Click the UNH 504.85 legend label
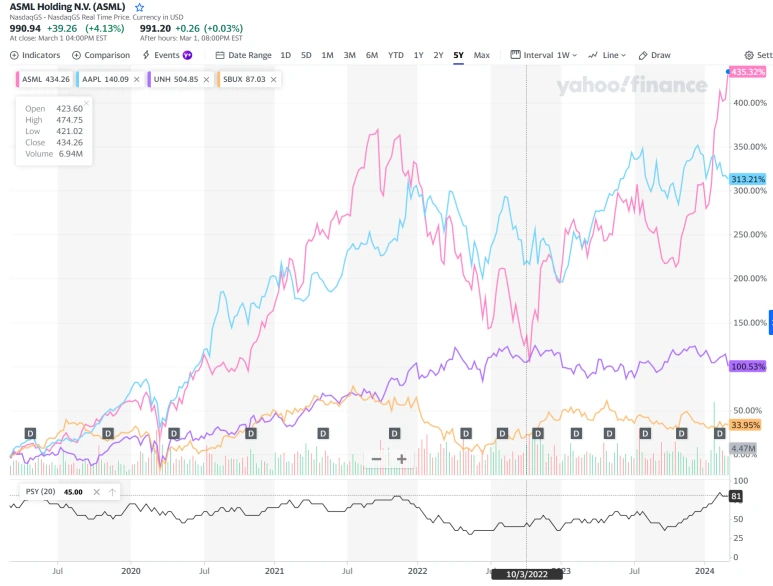 [176, 79]
